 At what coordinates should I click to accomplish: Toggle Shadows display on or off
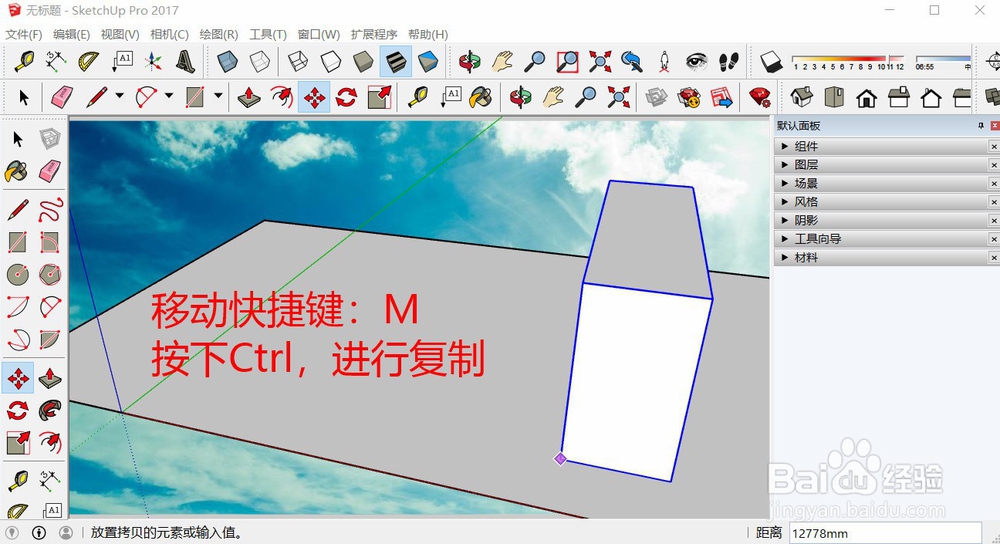pos(771,61)
